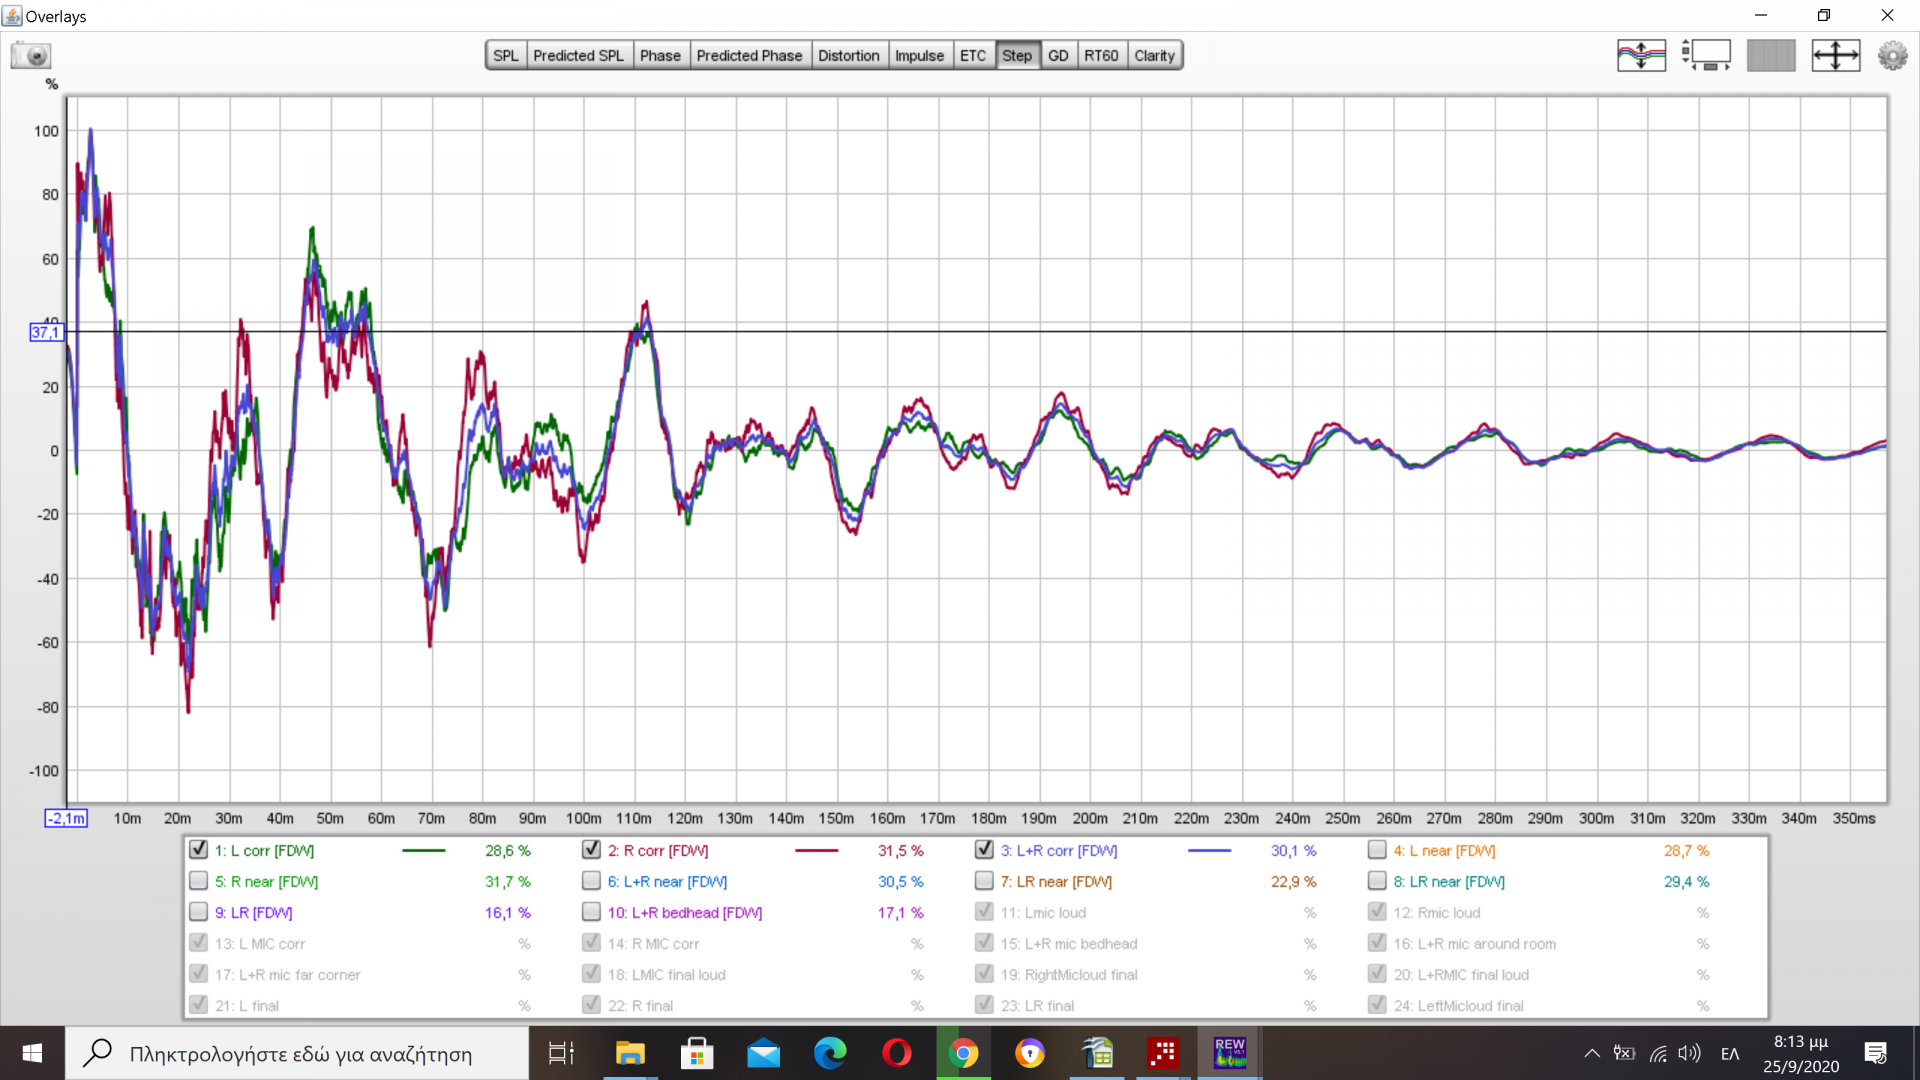Check the 9: LR [FDW] trace
This screenshot has height=1080, width=1920.
[198, 912]
